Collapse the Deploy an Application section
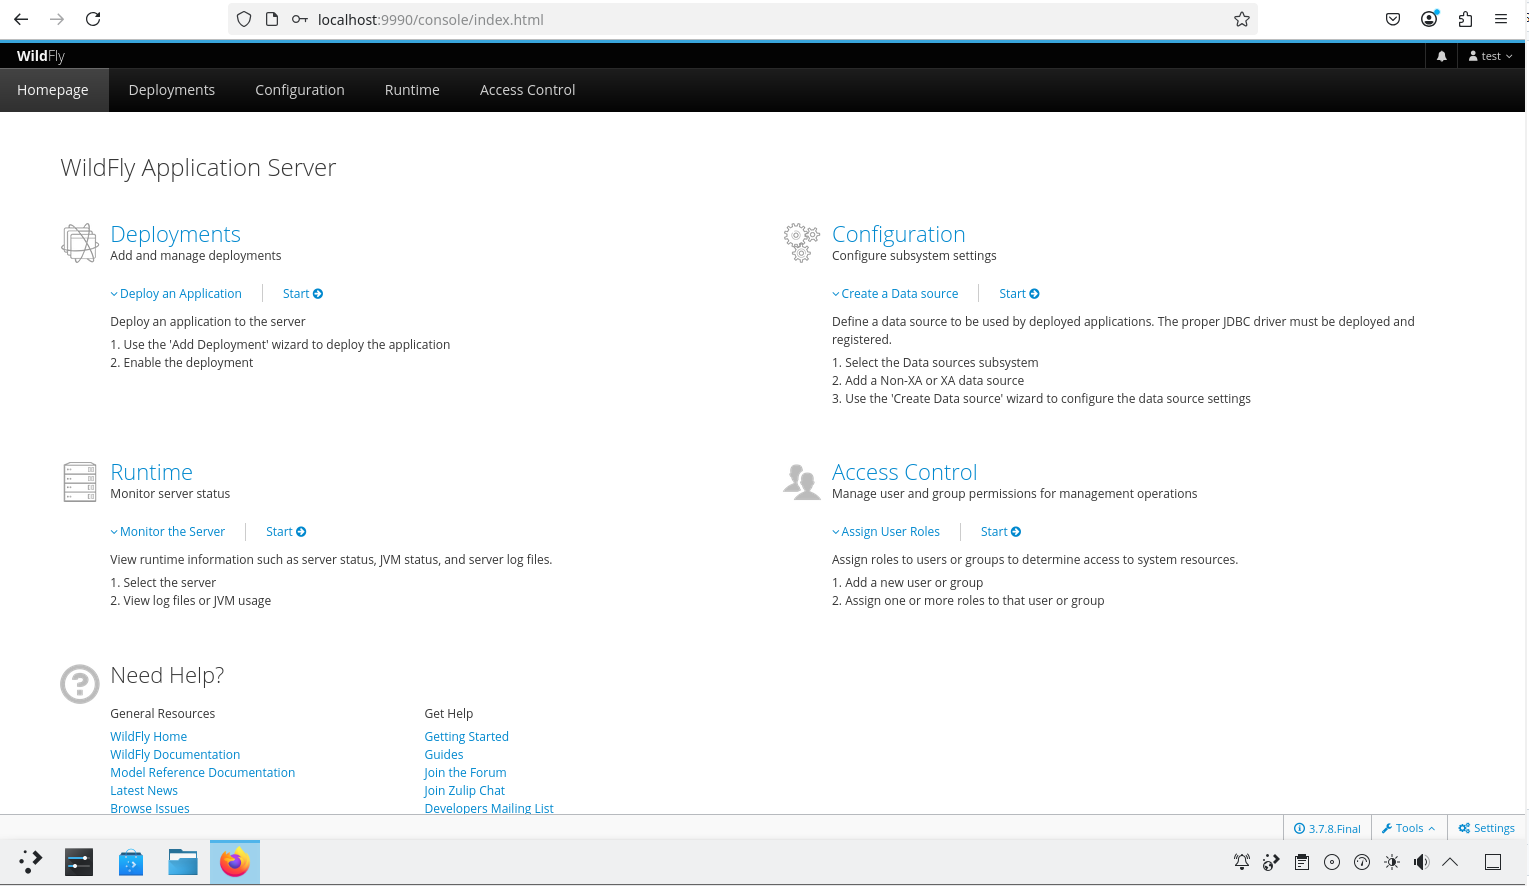This screenshot has width=1529, height=886. click(176, 294)
